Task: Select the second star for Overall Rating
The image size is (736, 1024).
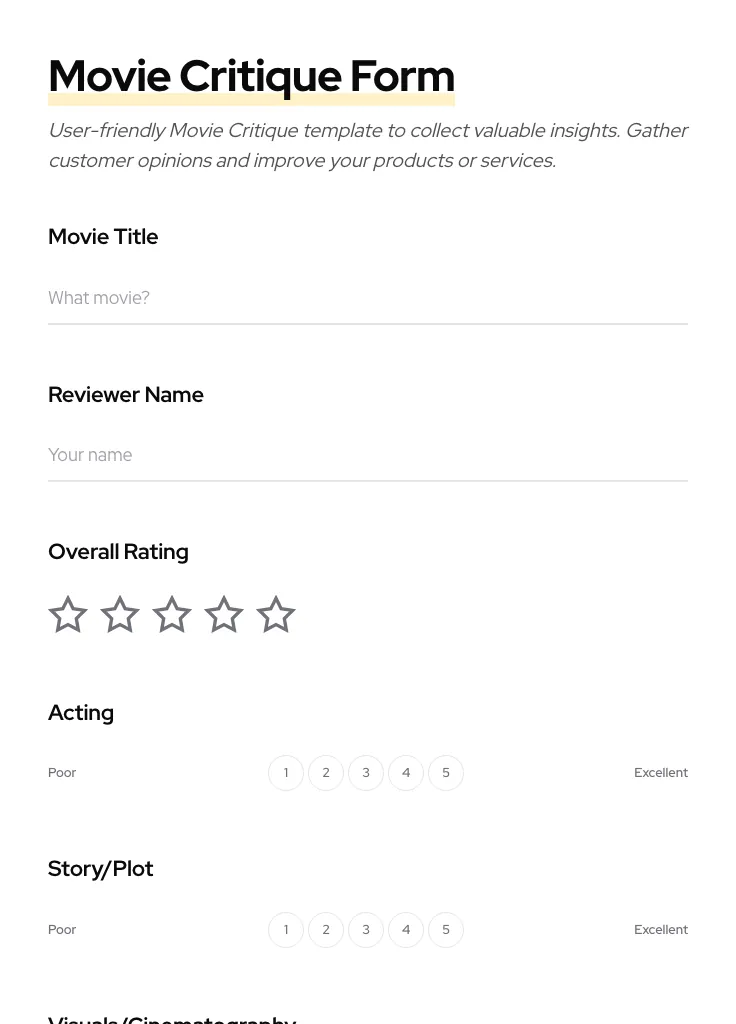Action: point(119,614)
